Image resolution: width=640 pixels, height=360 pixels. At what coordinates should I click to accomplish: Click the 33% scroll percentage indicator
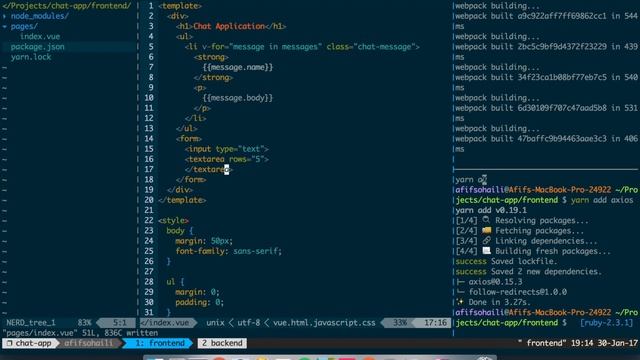tap(400, 323)
